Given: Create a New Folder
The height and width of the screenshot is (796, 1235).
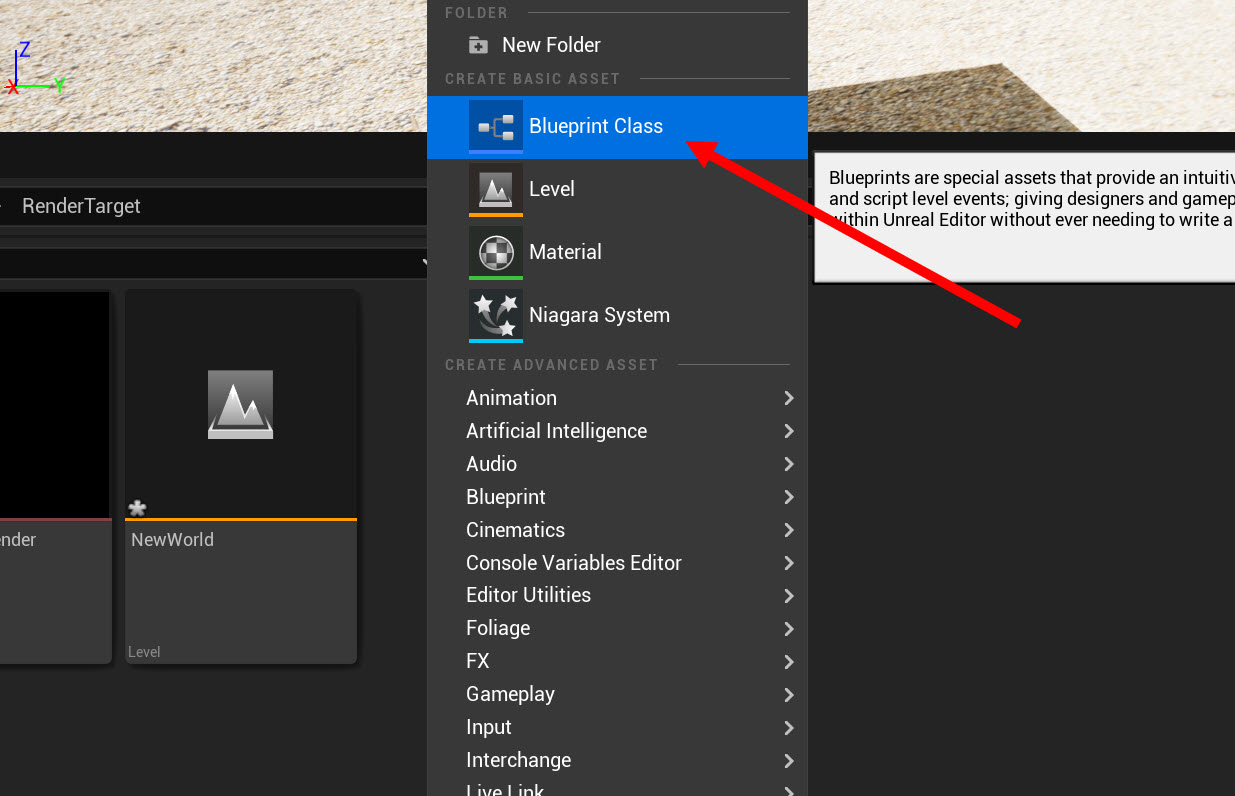Looking at the screenshot, I should (x=617, y=45).
